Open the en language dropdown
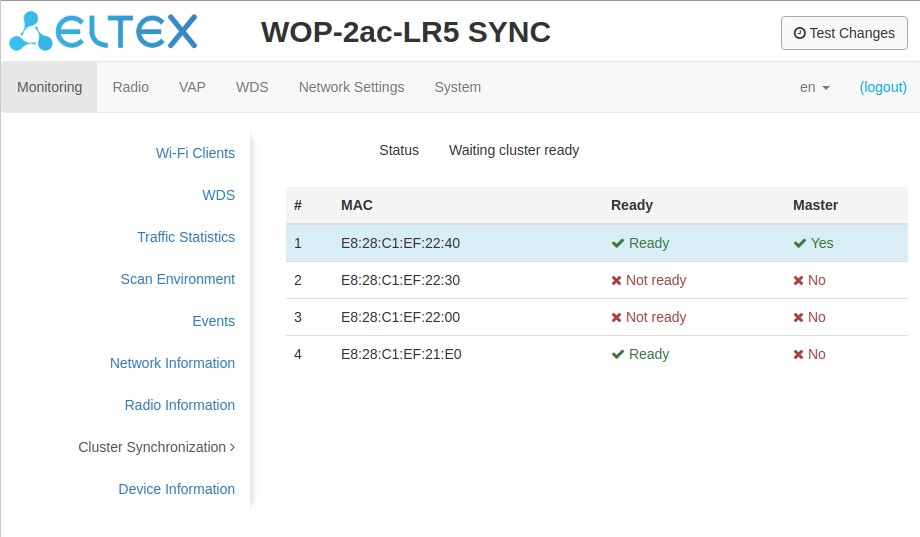Image resolution: width=920 pixels, height=537 pixels. [x=815, y=87]
